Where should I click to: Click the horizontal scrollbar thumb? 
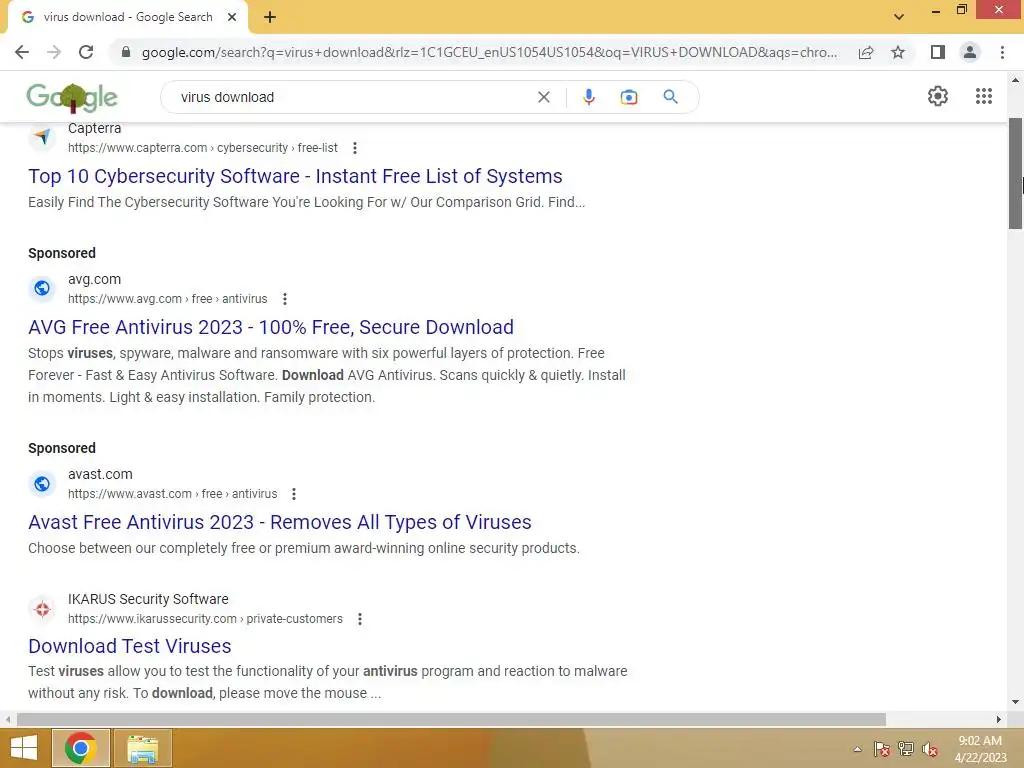[x=451, y=719]
